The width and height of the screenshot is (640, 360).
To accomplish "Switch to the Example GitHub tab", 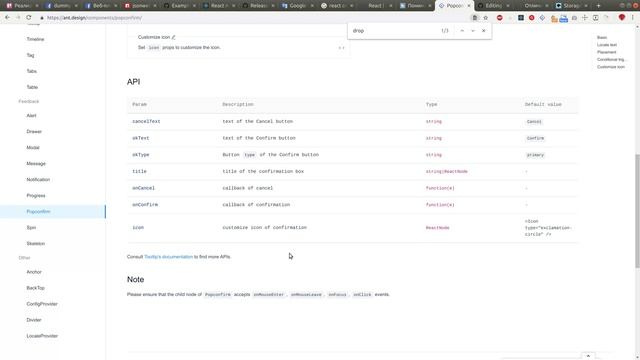I will pos(179,6).
